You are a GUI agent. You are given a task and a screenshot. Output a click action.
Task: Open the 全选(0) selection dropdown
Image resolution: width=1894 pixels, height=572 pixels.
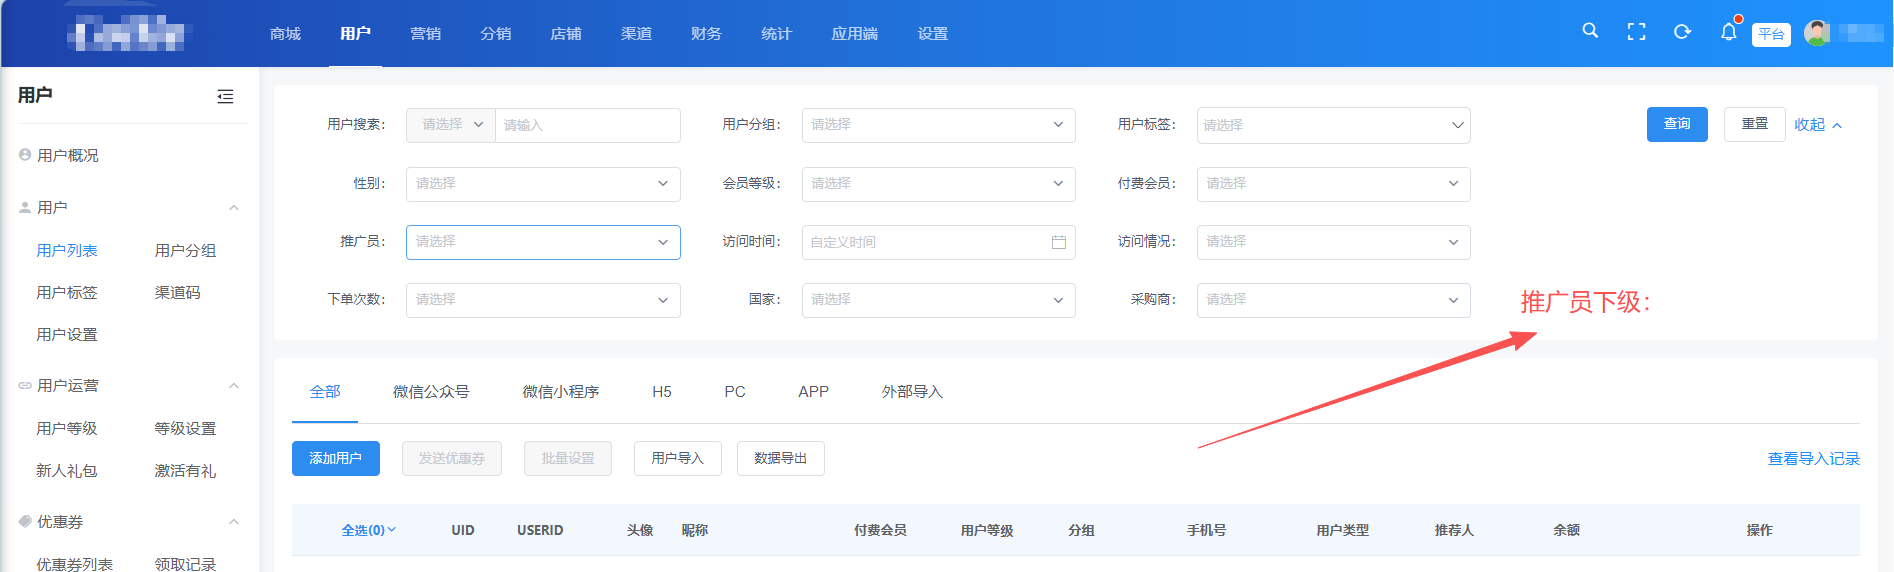pyautogui.click(x=368, y=530)
